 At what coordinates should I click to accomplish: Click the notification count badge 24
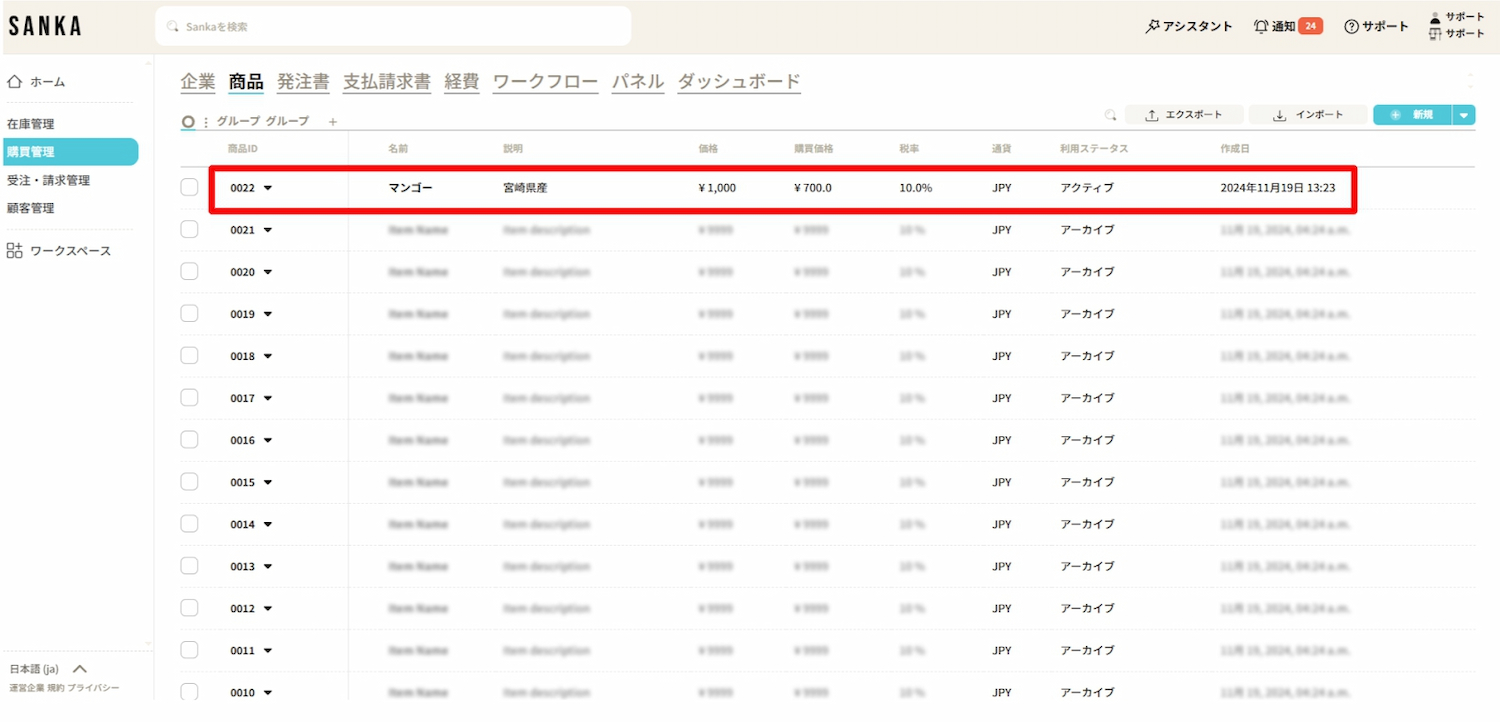1310,27
